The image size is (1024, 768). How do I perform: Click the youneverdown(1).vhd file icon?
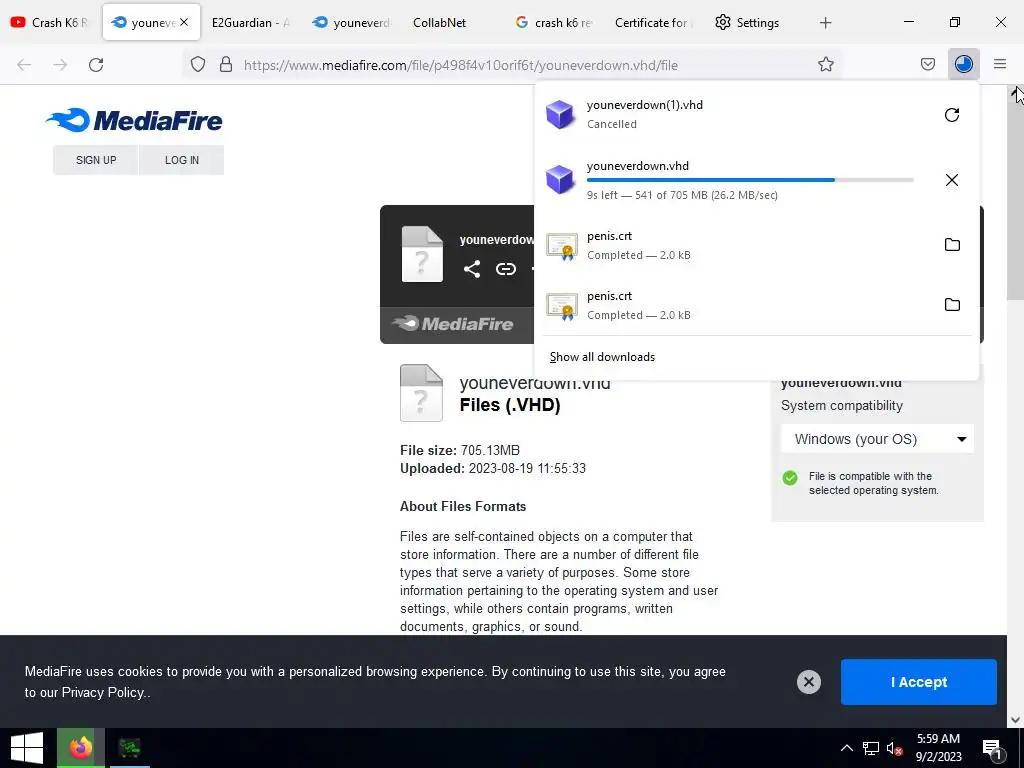pyautogui.click(x=560, y=115)
